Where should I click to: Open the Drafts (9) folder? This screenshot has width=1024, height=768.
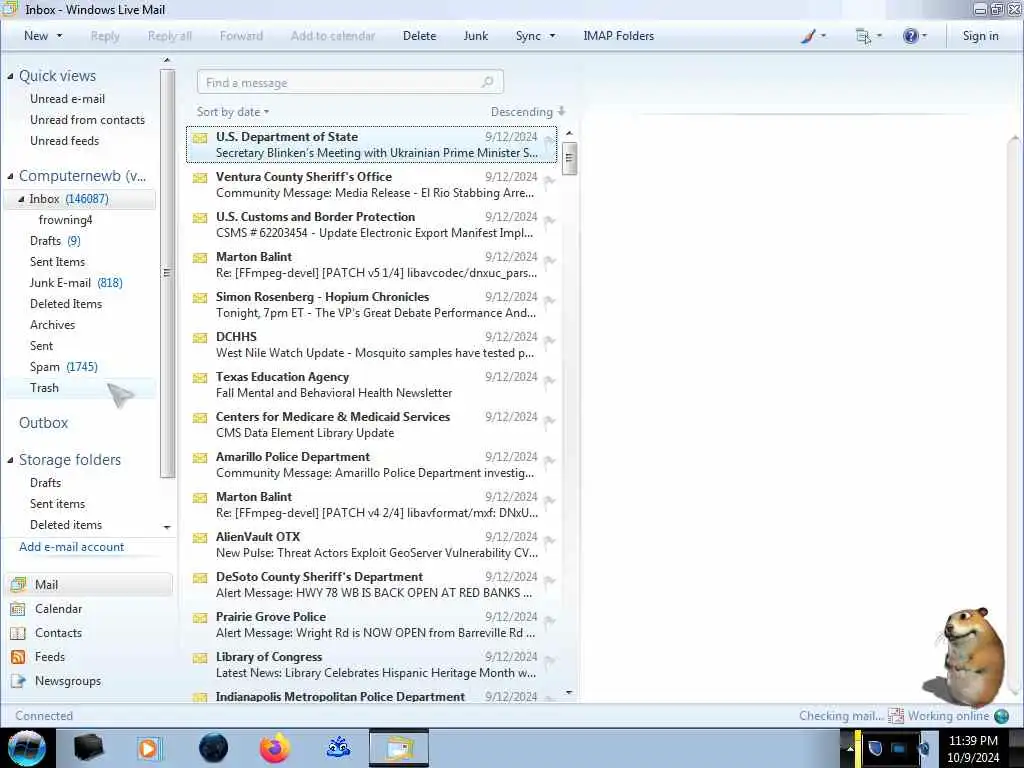[x=55, y=241]
